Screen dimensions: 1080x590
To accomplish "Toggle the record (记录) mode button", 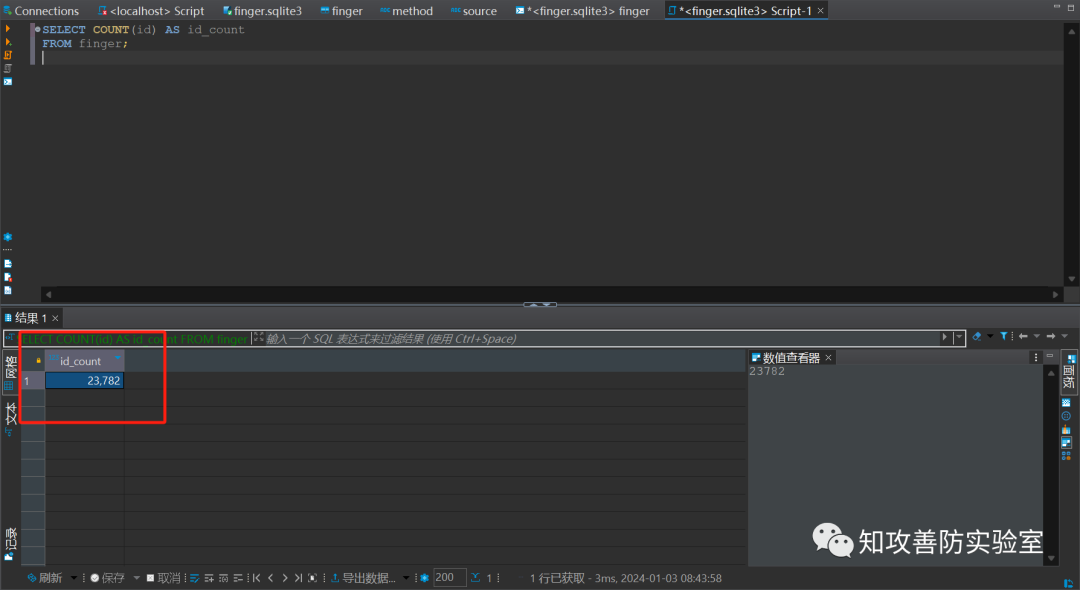I will pos(10,545).
